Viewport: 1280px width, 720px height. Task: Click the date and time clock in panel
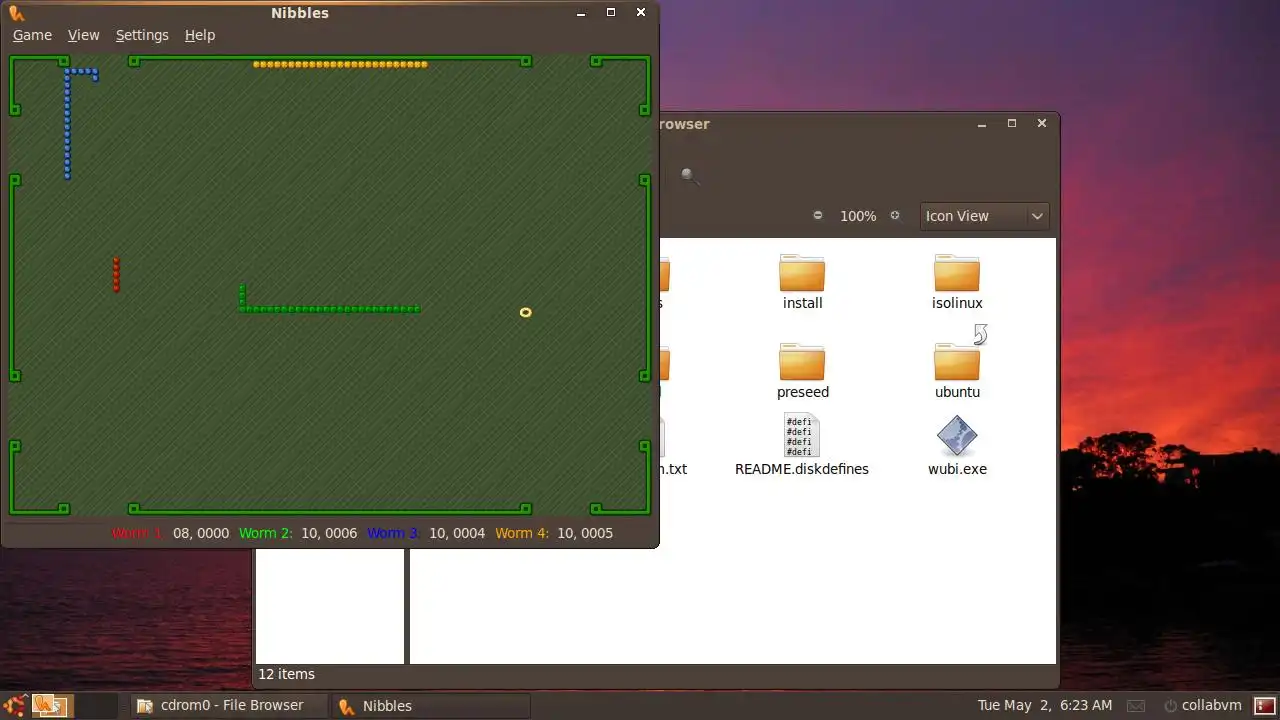coord(1044,706)
